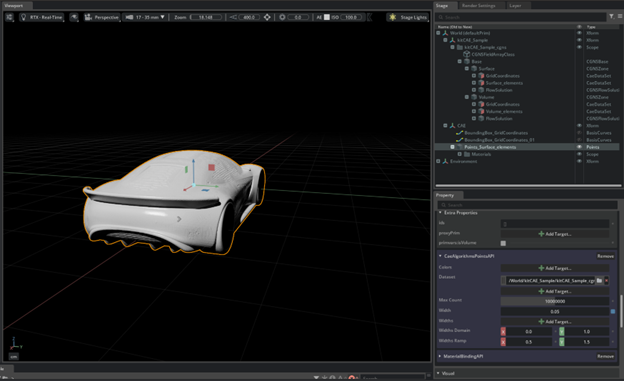Hide the Points_Surface_elements prim

click(x=579, y=147)
